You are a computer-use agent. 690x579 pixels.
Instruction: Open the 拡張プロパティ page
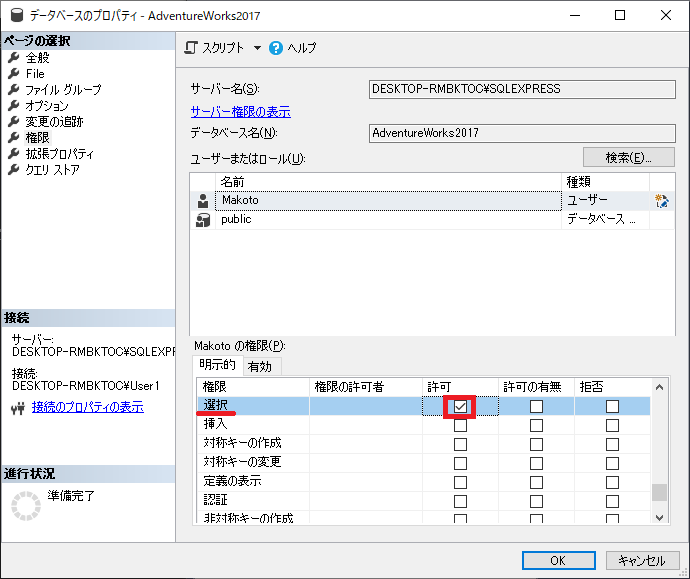pyautogui.click(x=59, y=154)
